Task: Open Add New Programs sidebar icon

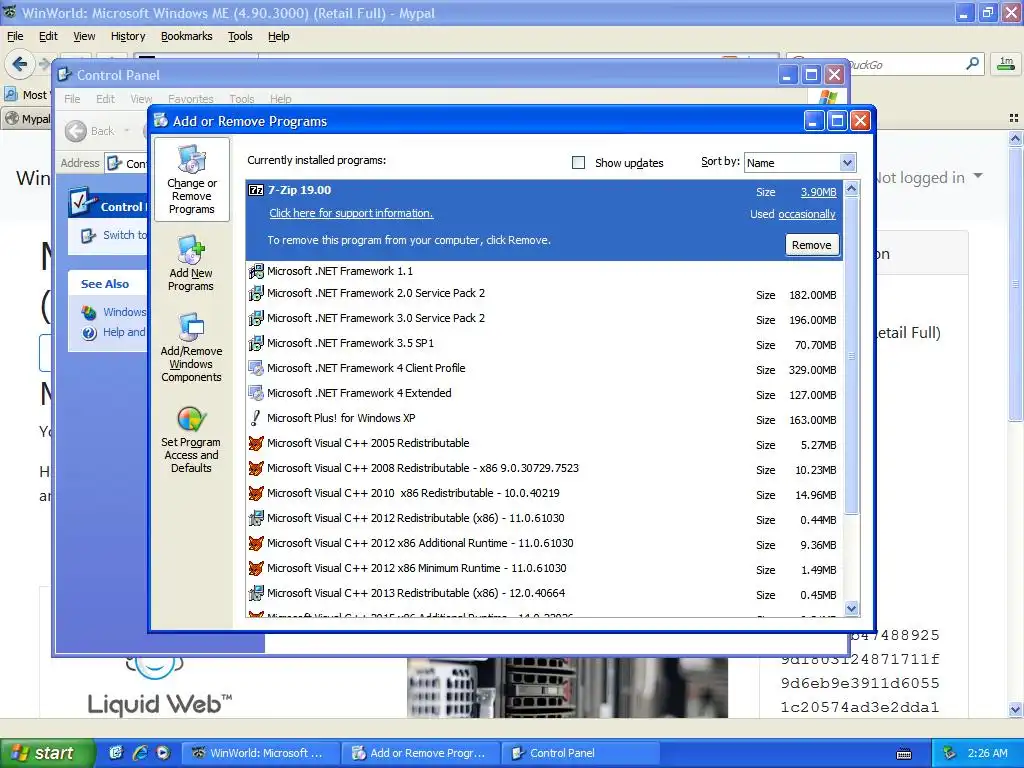Action: 191,249
